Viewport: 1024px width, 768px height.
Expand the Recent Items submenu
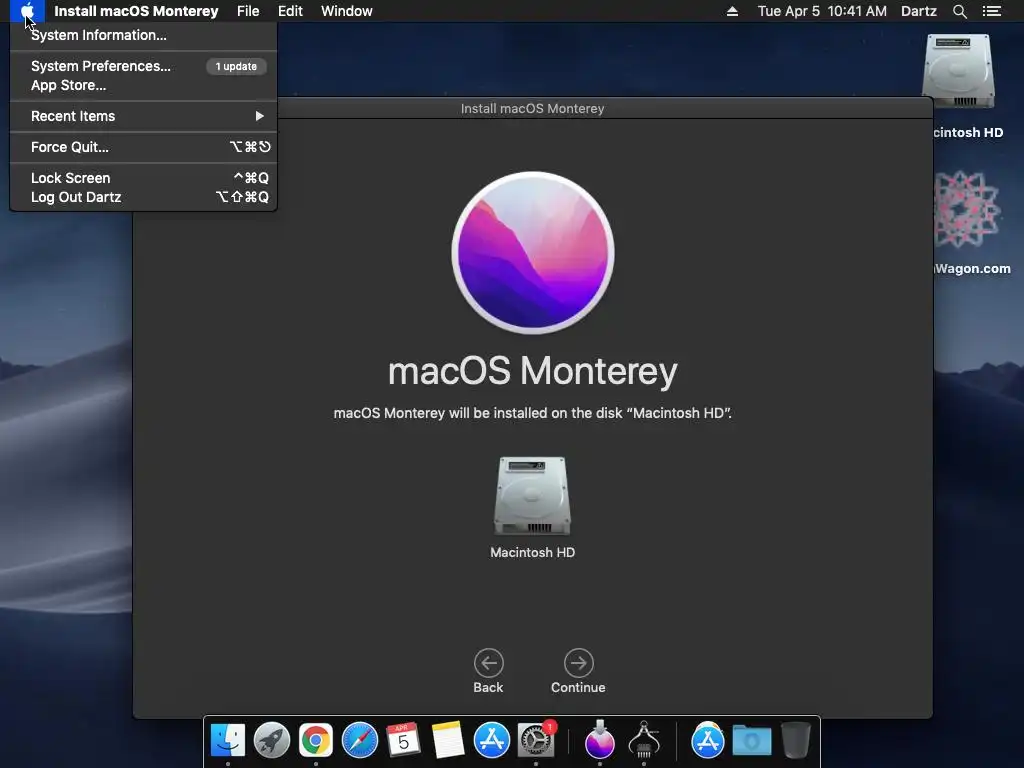click(x=144, y=116)
